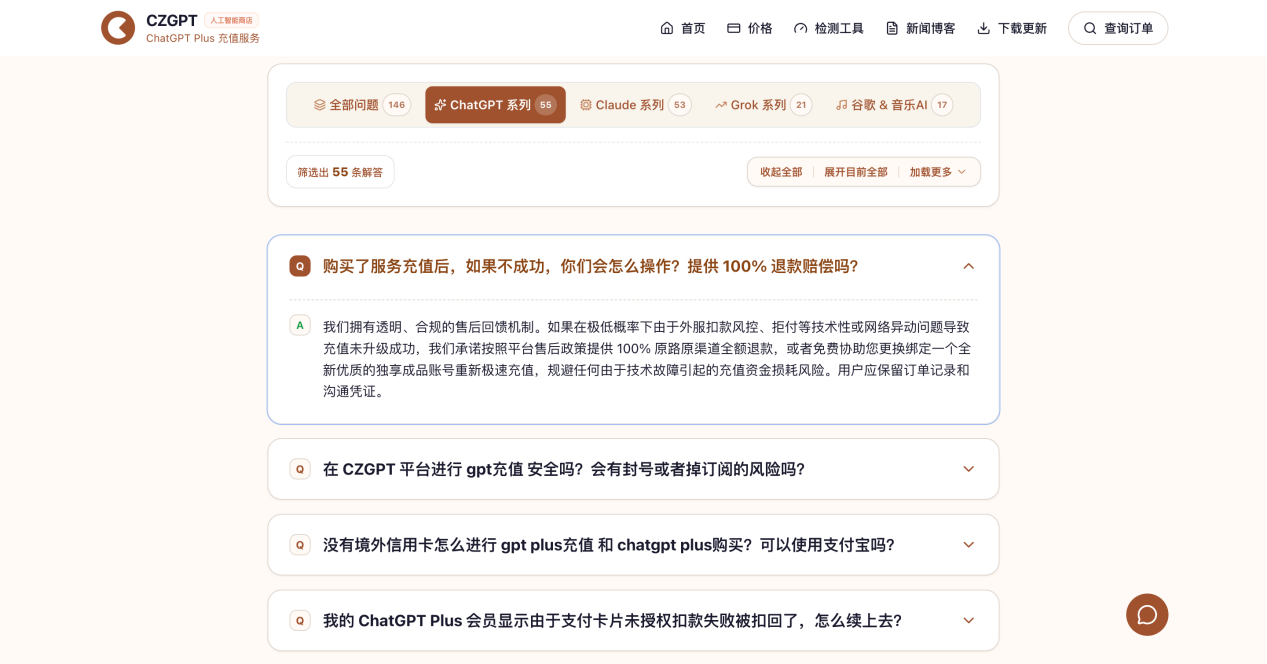Switch to the Claude 系列 tab
The height and width of the screenshot is (664, 1267).
pos(635,105)
